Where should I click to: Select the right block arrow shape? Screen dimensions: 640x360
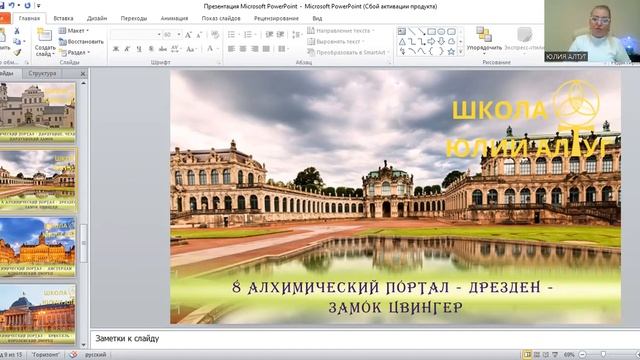point(431,42)
